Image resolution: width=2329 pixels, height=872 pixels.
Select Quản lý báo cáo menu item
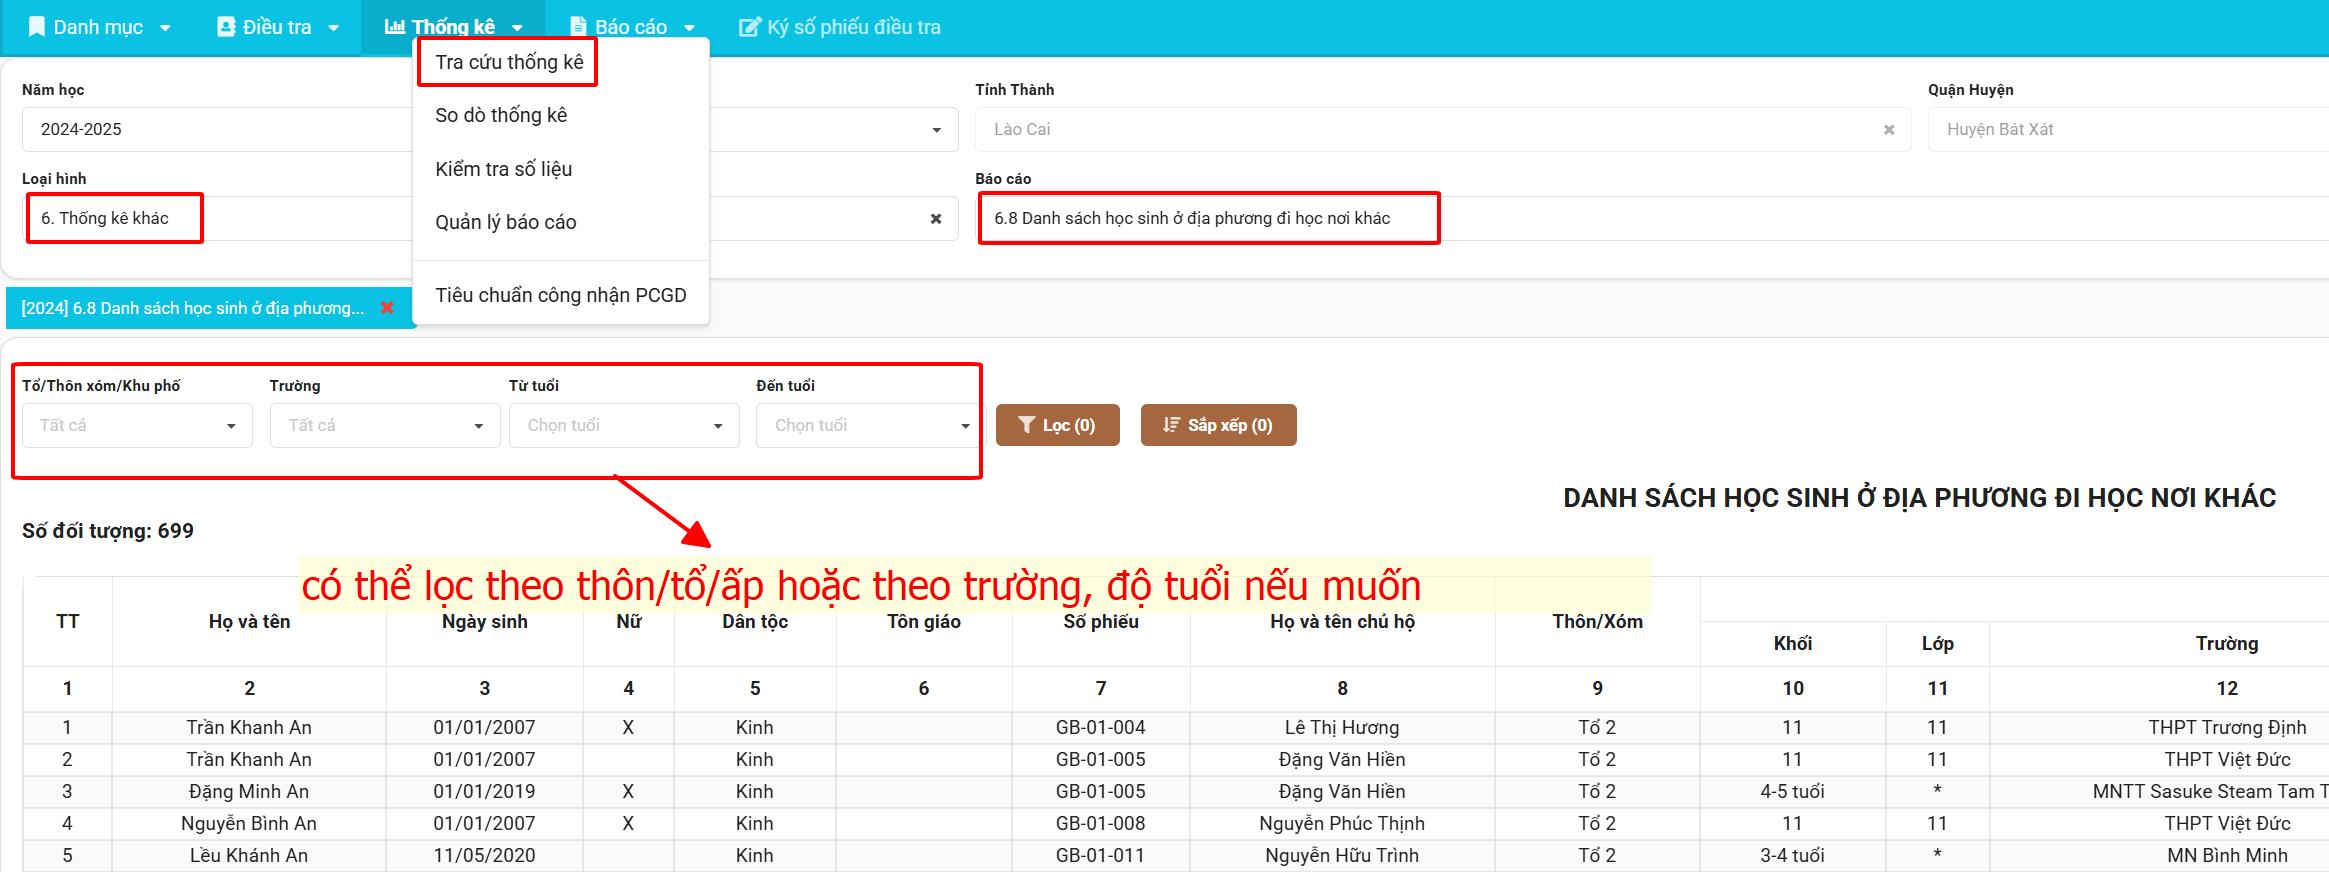tap(505, 222)
